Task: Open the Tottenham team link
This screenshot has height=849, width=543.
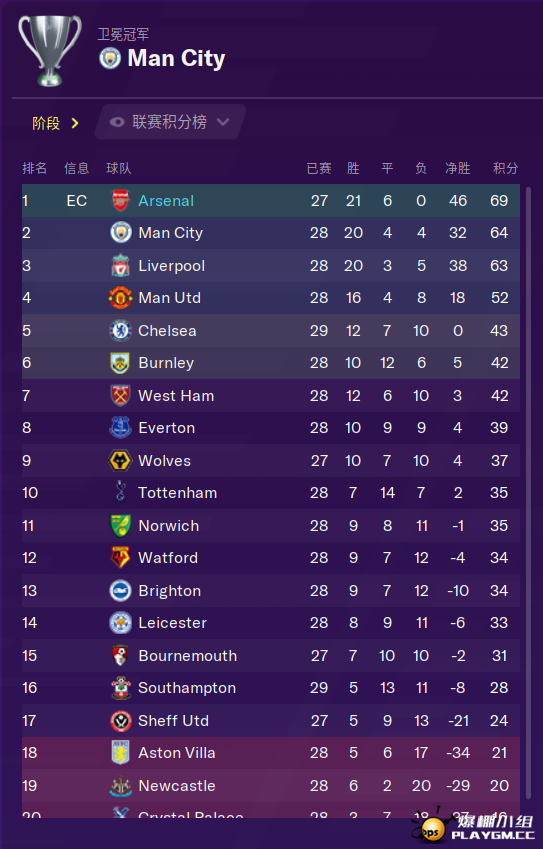Action: coord(178,493)
